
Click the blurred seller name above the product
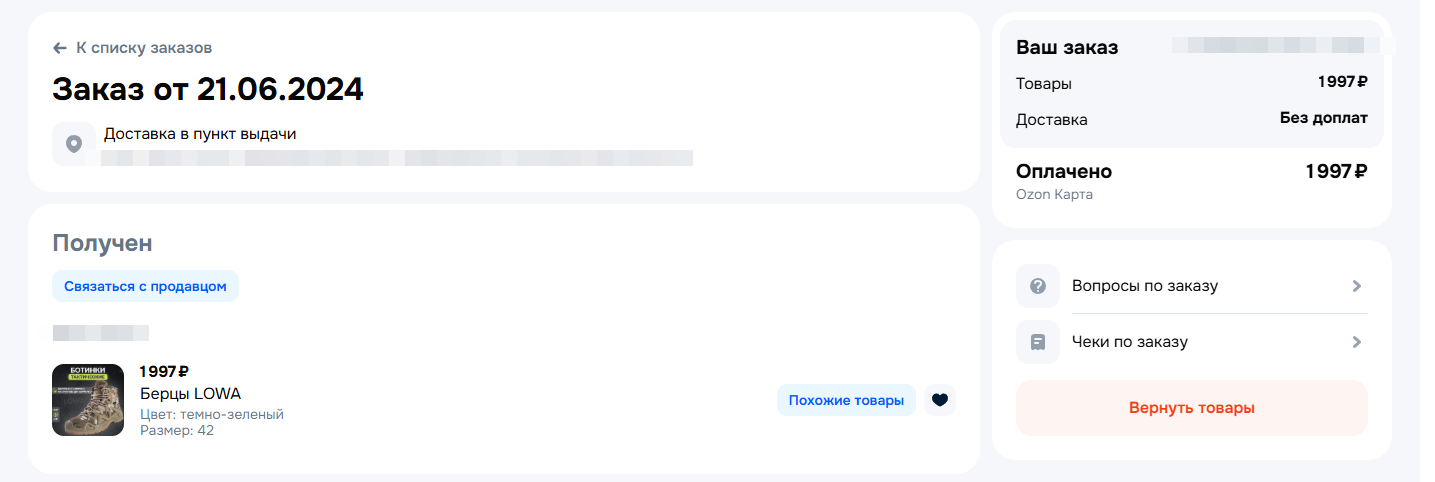100,333
